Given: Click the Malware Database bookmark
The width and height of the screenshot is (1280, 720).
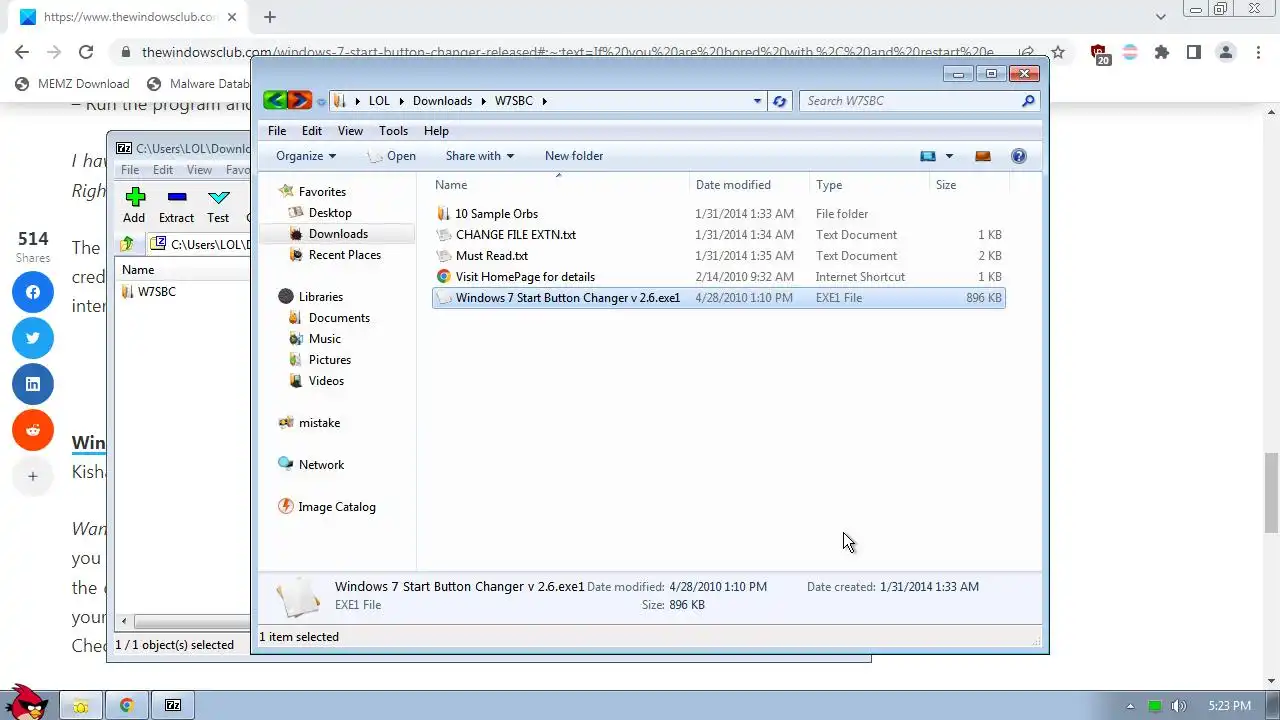Looking at the screenshot, I should [x=198, y=84].
